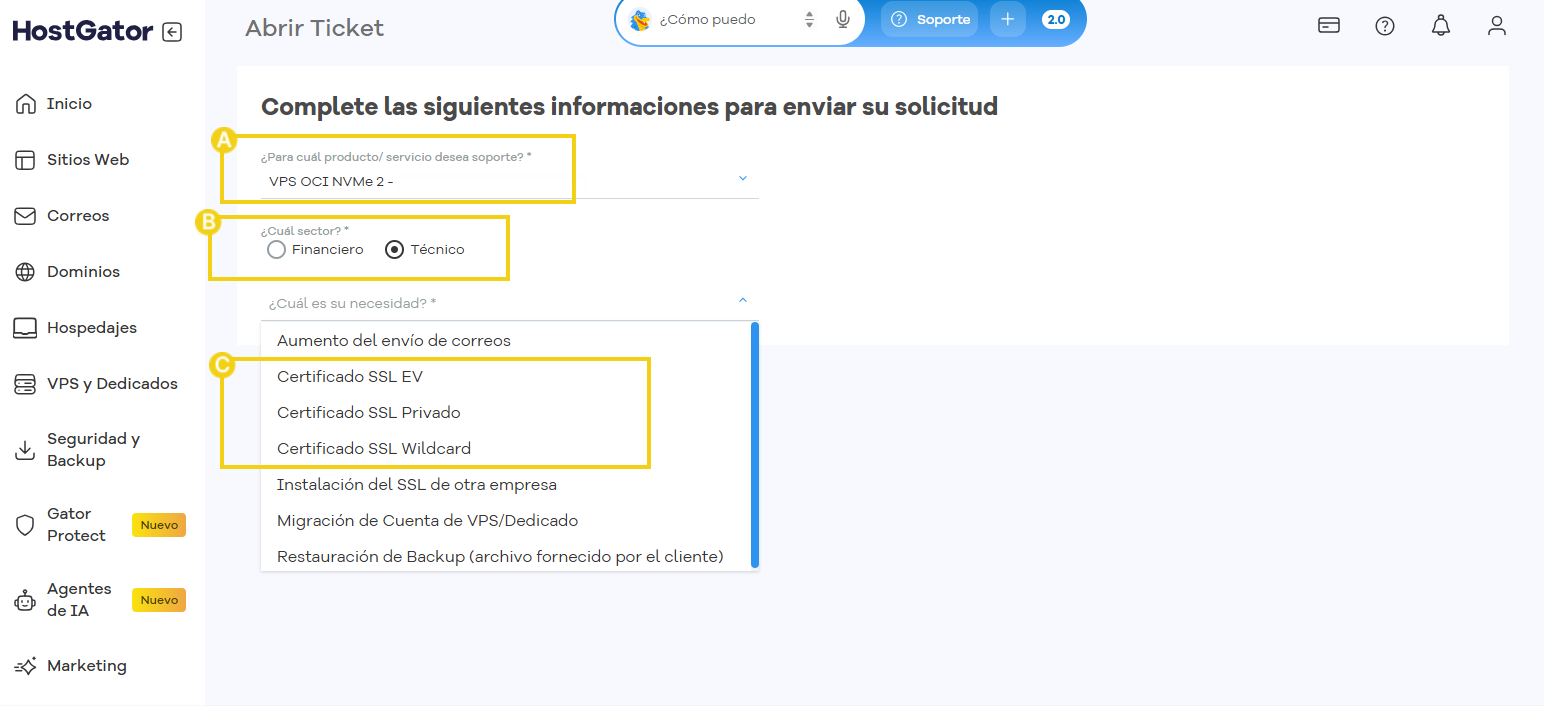Image resolution: width=1544 pixels, height=706 pixels.
Task: Choose 'Migración de Cuenta de VPS/Dedicado'
Action: [x=505, y=521]
